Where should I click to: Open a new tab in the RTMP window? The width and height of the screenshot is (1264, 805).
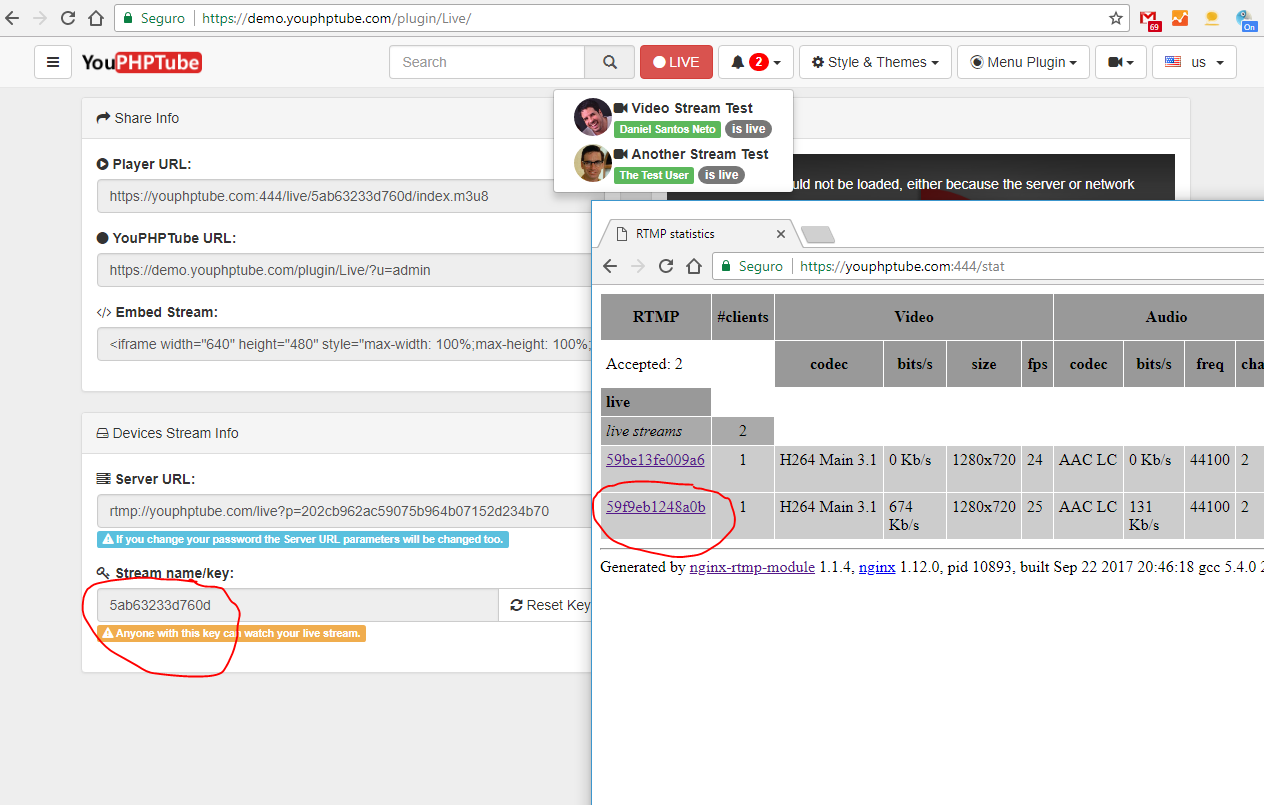[x=818, y=235]
